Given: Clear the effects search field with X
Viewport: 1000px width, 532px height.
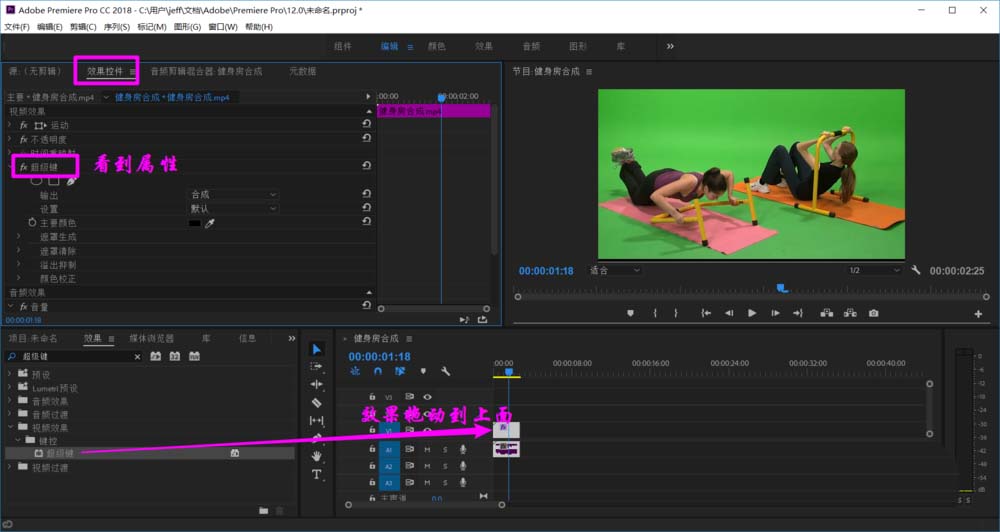Looking at the screenshot, I should (135, 356).
